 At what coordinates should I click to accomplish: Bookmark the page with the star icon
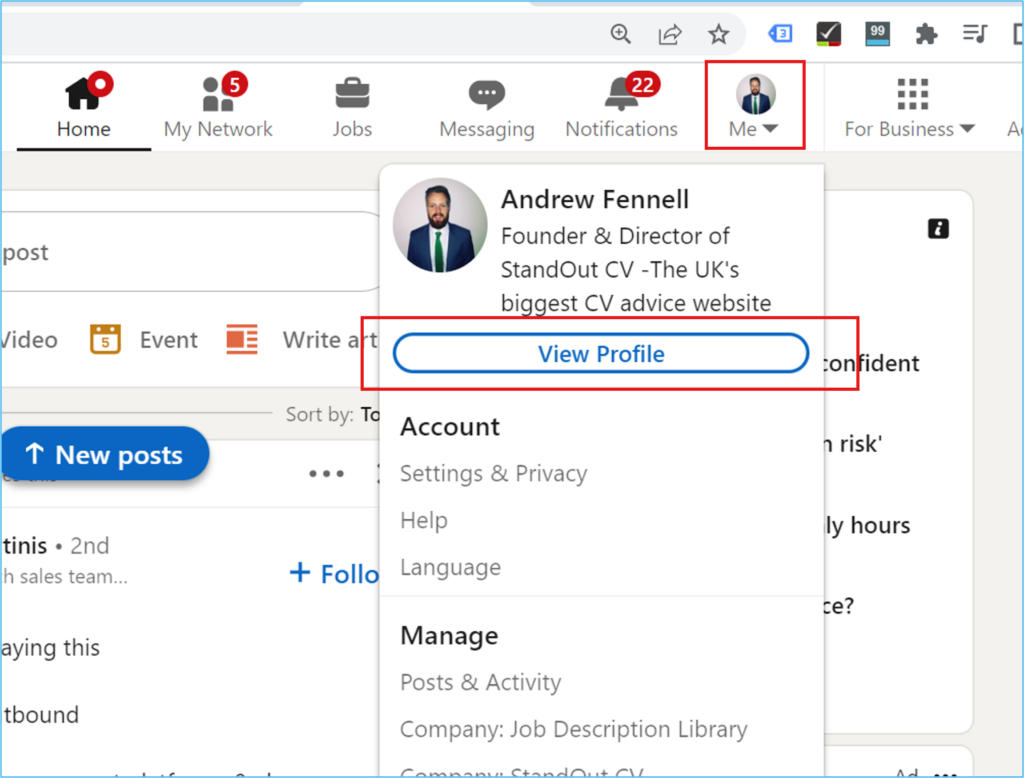(x=719, y=33)
